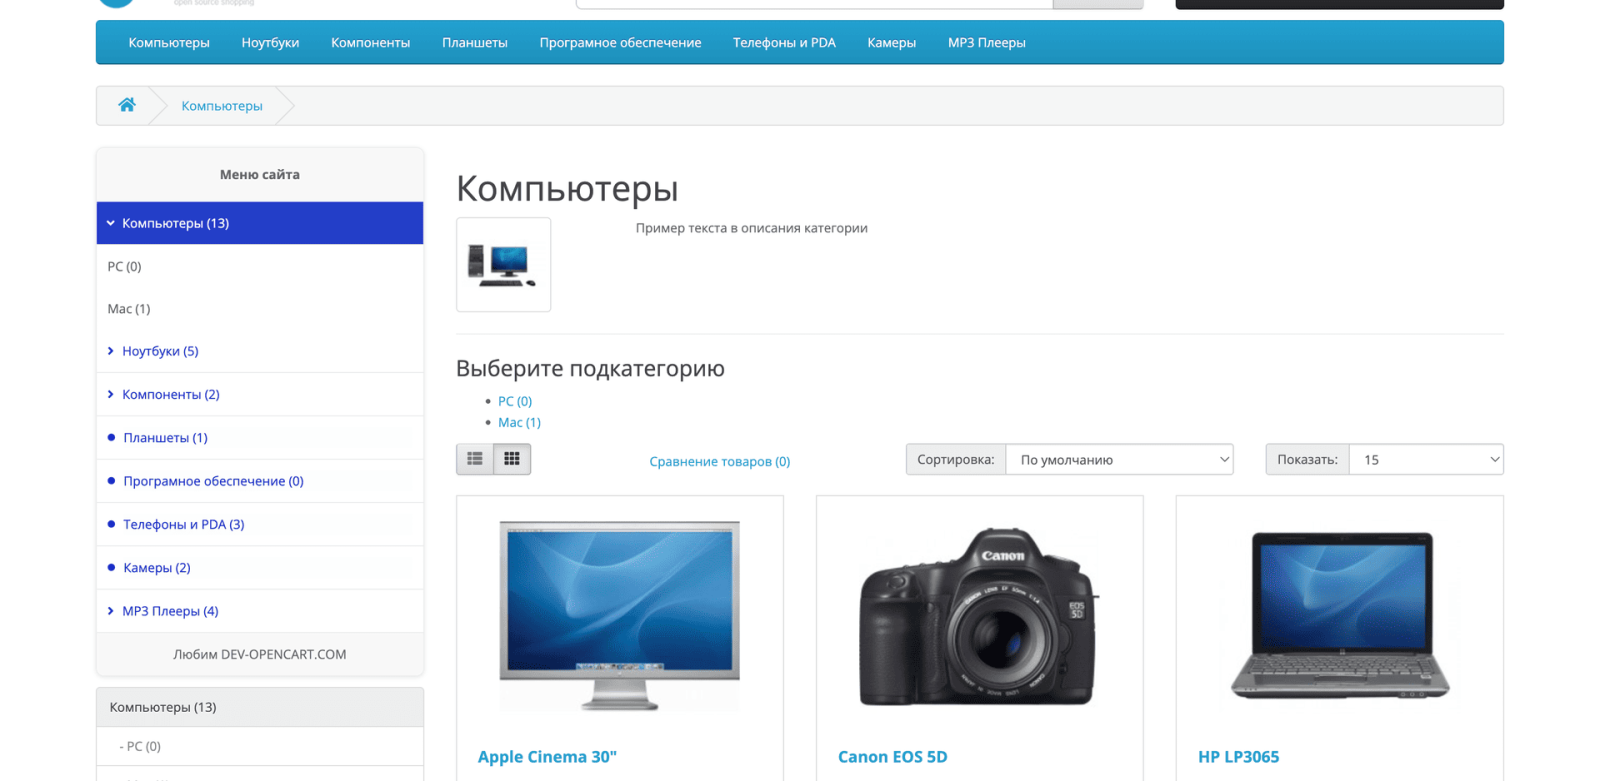The image size is (1600, 782).
Task: Click the home icon in breadcrumb
Action: pyautogui.click(x=127, y=105)
